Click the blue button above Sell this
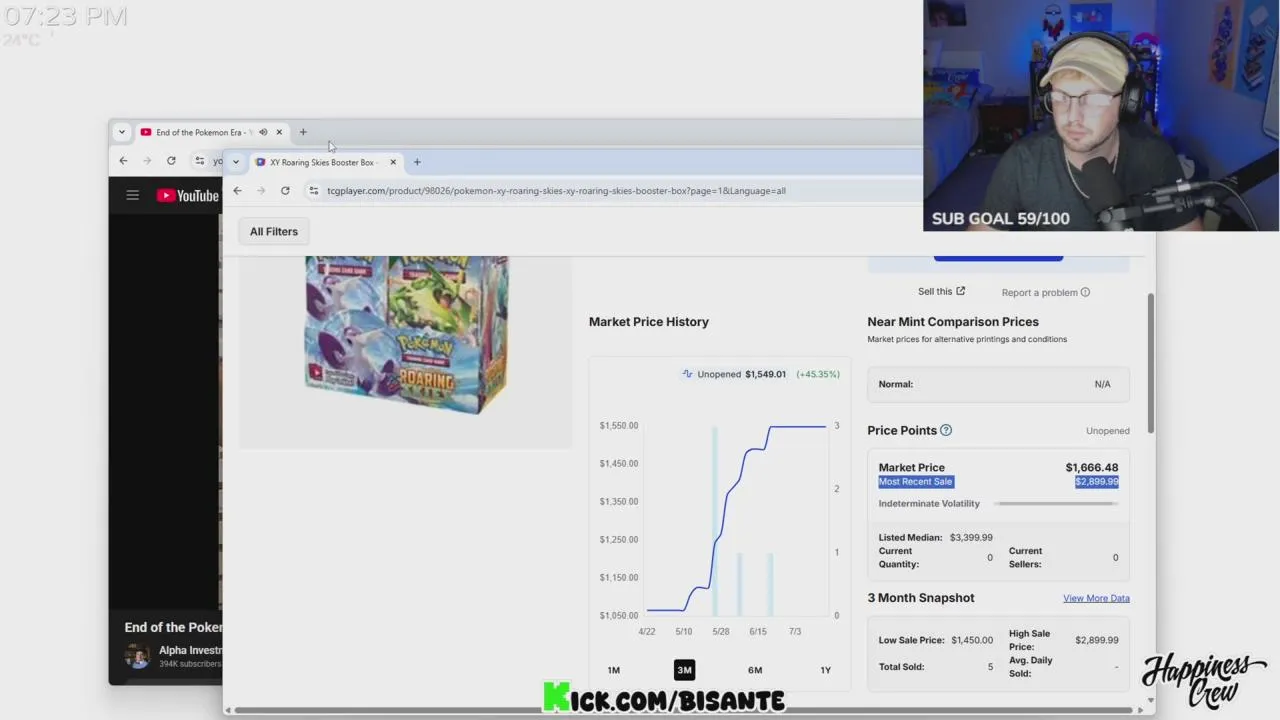This screenshot has height=720, width=1280. (998, 257)
